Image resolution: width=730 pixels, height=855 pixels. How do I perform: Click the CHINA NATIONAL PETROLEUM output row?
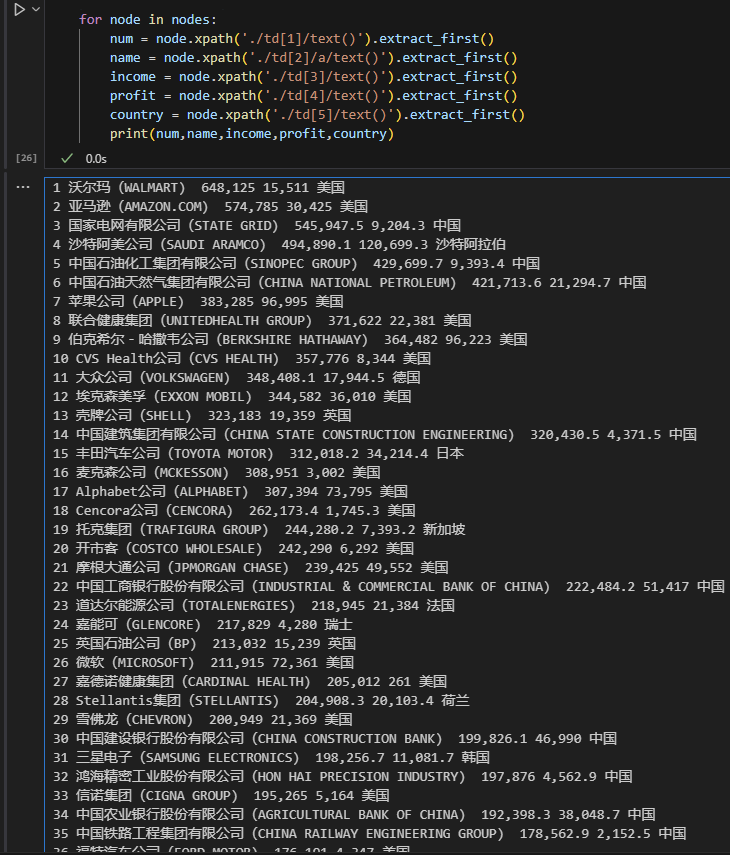[349, 283]
